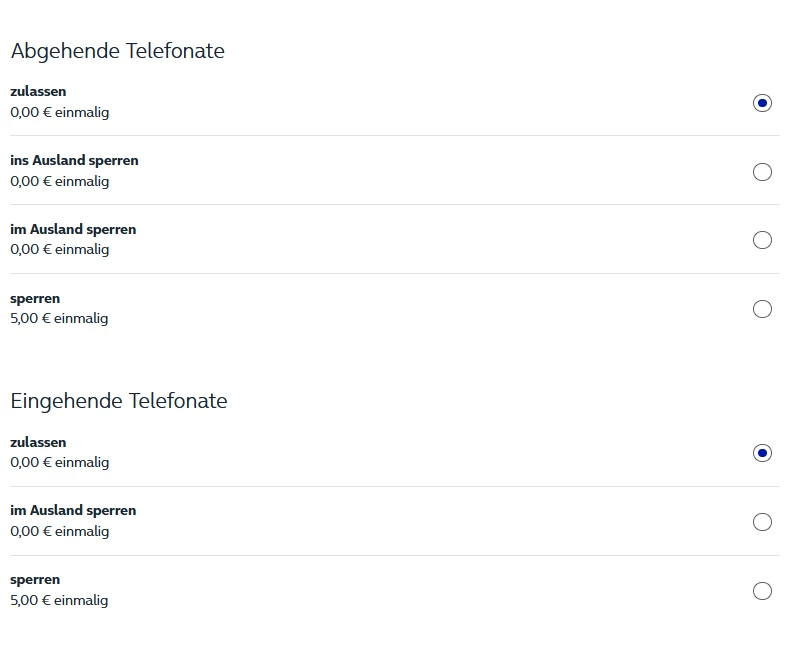Choose outgoing "im Ausland sperren" radio button

[x=762, y=240]
